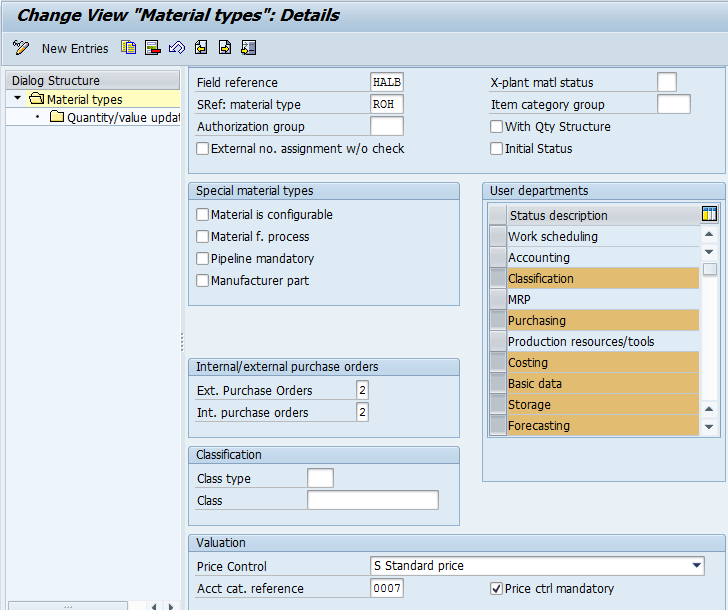This screenshot has width=728, height=610.
Task: Select the MRP department row
Action: pyautogui.click(x=603, y=299)
